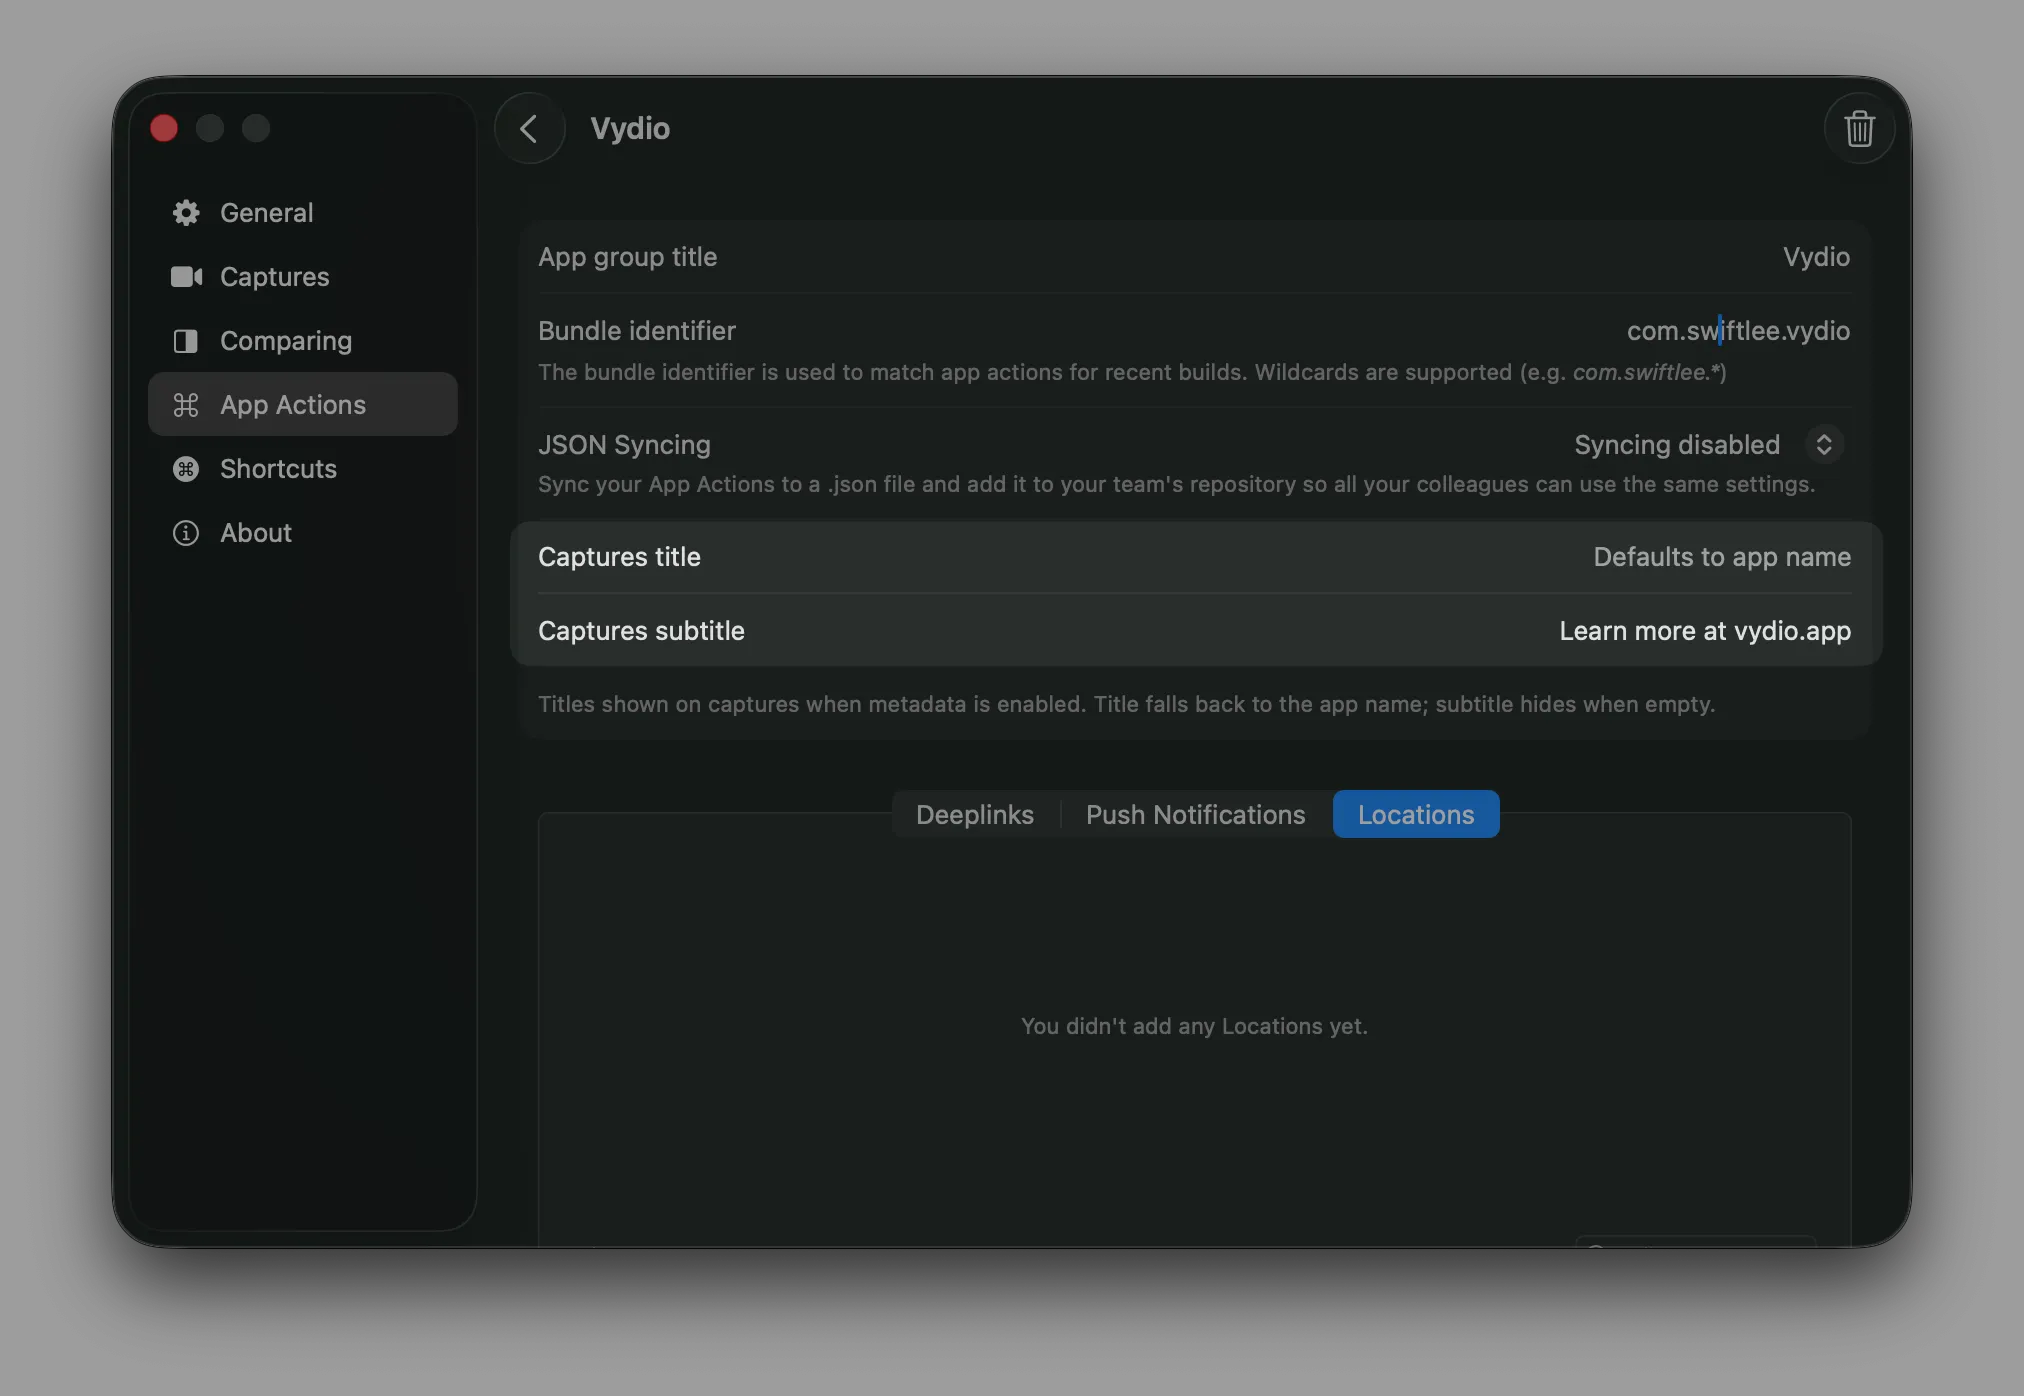Screen dimensions: 2024x1396
Task: Switch to the Deeplinks tab
Action: tap(975, 814)
